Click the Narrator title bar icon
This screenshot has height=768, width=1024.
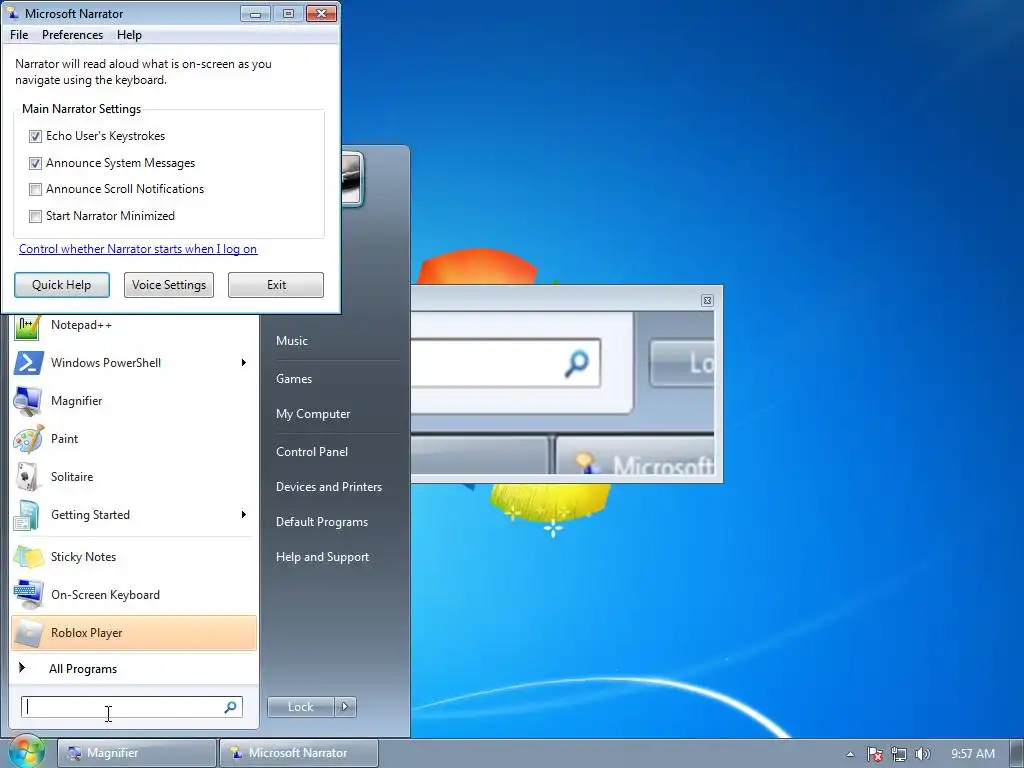[12, 13]
